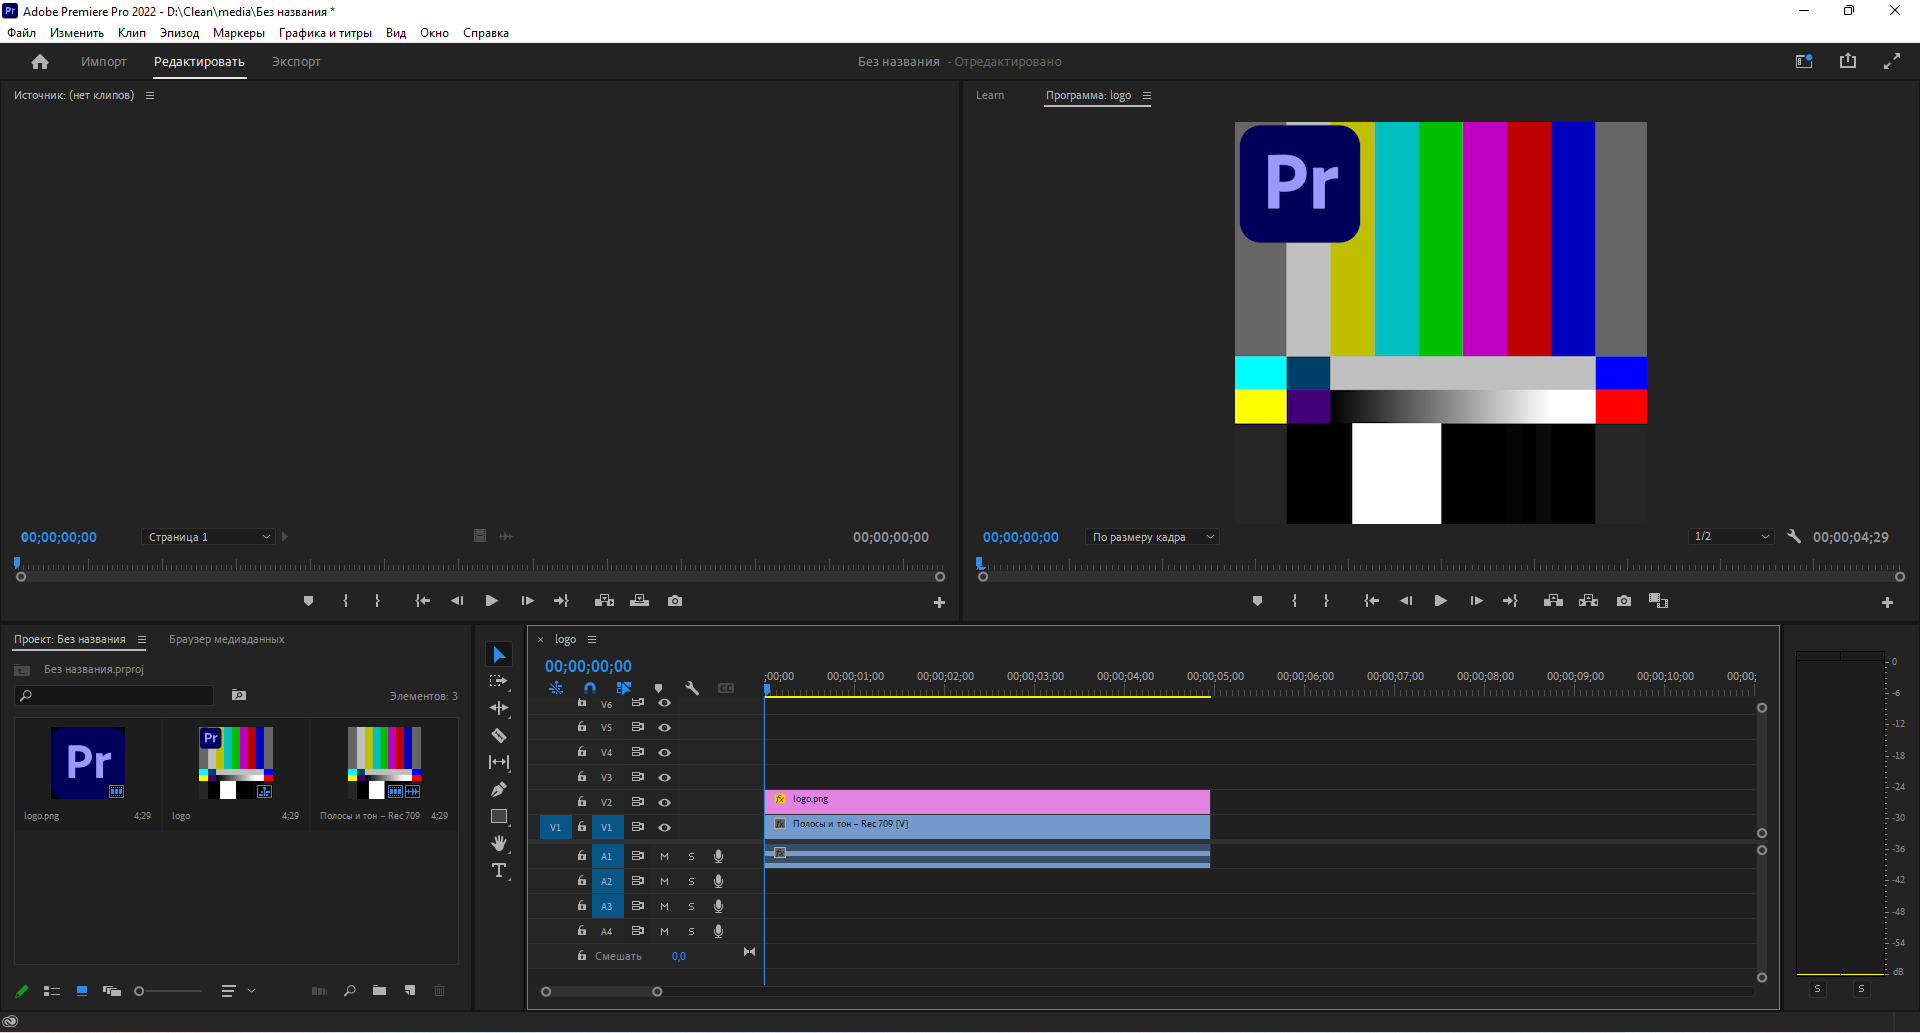Screen dimensions: 1920x1033
Task: Toggle V2 track output eye icon
Action: coord(664,802)
